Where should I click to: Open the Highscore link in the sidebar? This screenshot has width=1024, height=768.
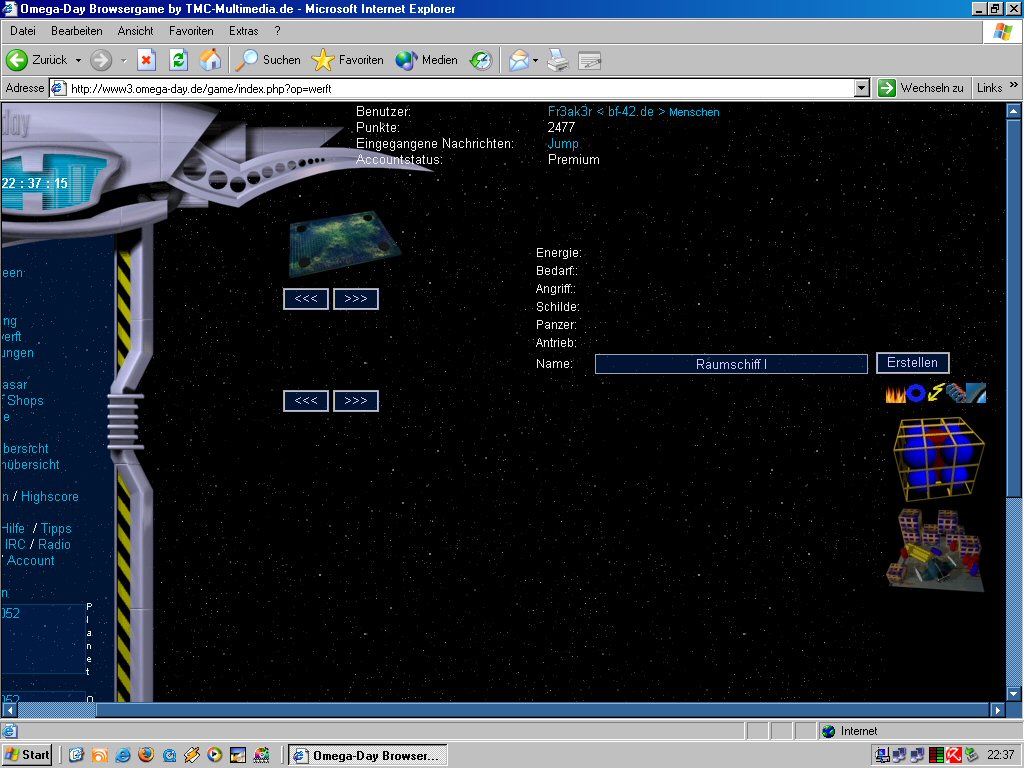50,496
